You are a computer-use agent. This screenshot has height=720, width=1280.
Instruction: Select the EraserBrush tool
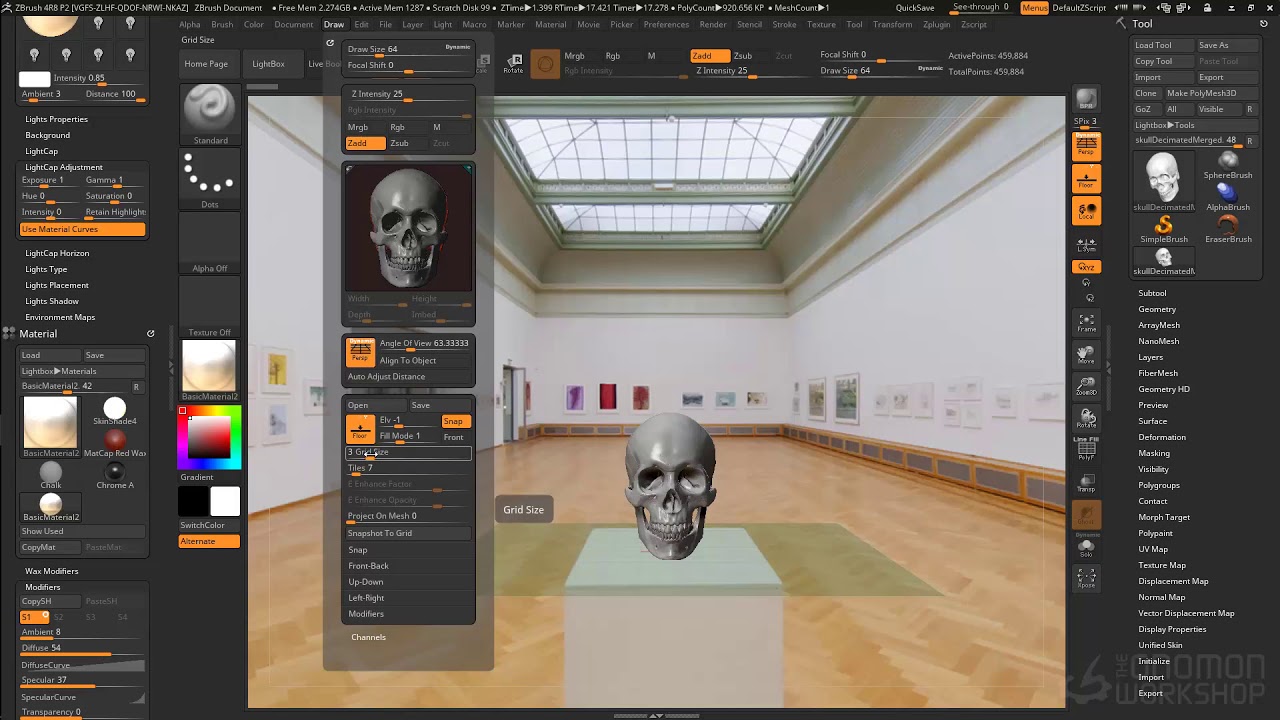tap(1228, 230)
